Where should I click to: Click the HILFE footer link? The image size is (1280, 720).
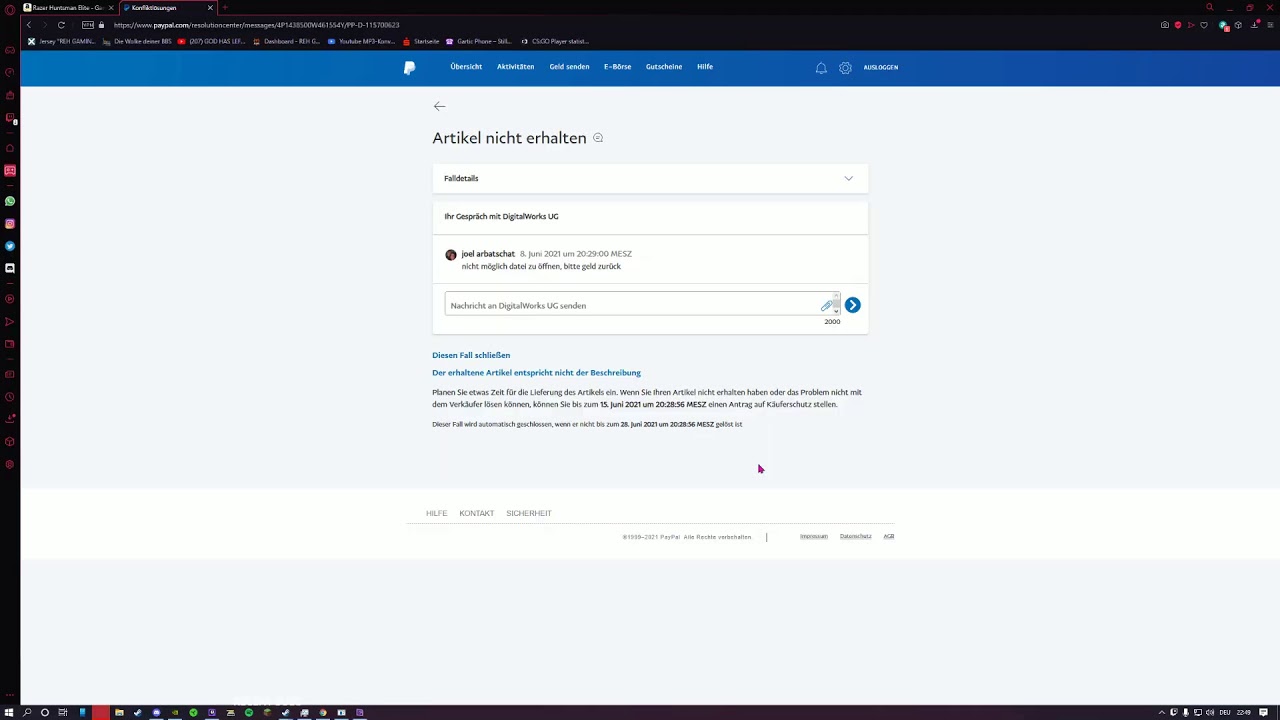[436, 513]
